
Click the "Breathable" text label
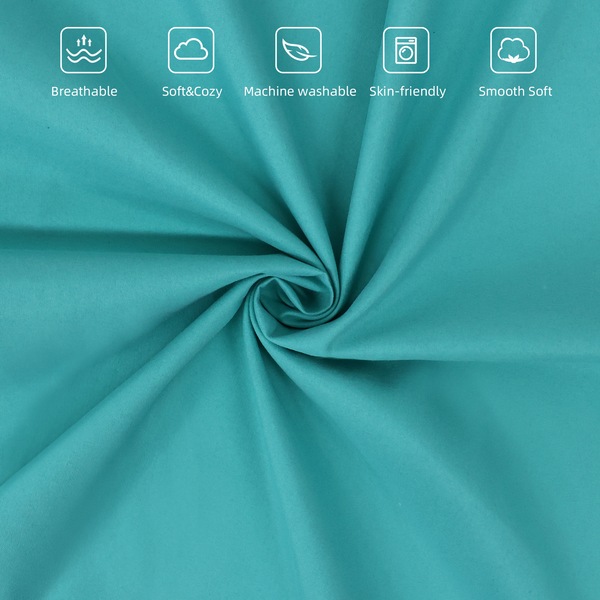tap(84, 92)
